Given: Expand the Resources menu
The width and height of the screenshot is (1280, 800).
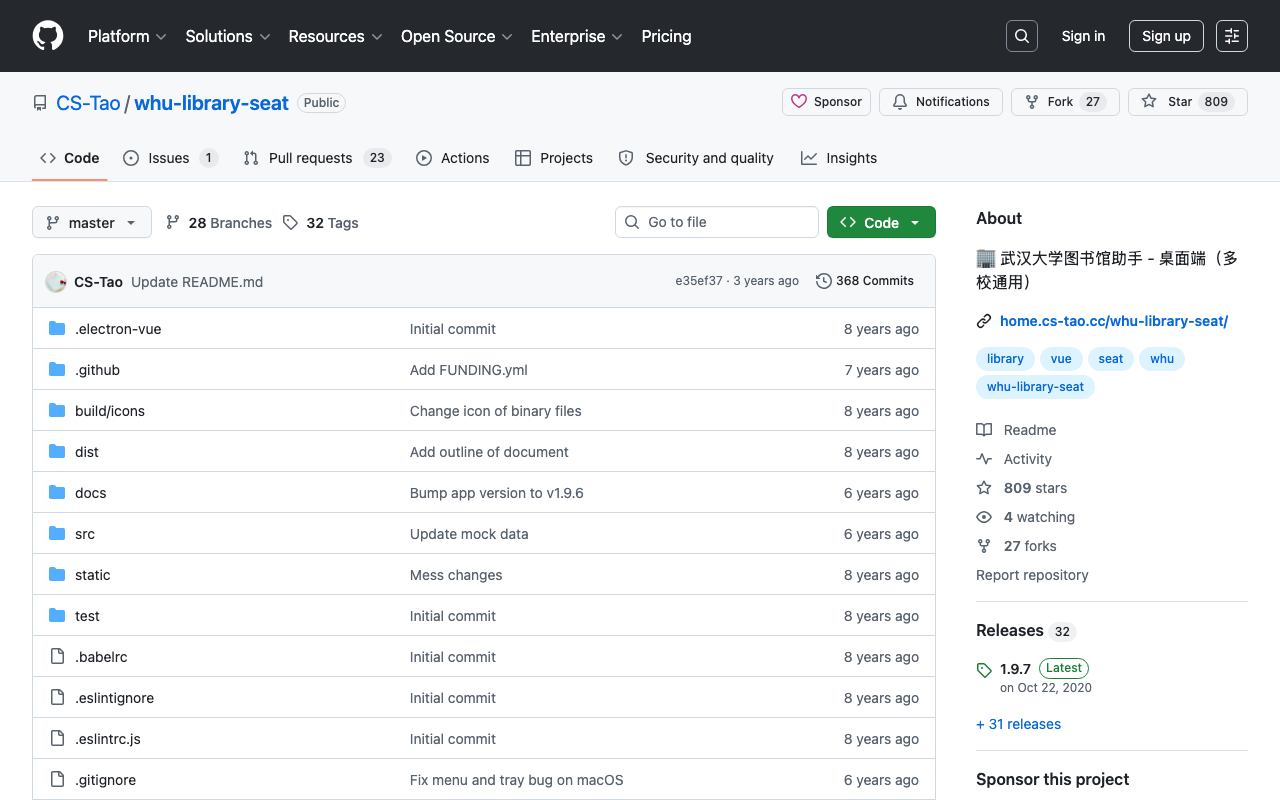Looking at the screenshot, I should 336,36.
